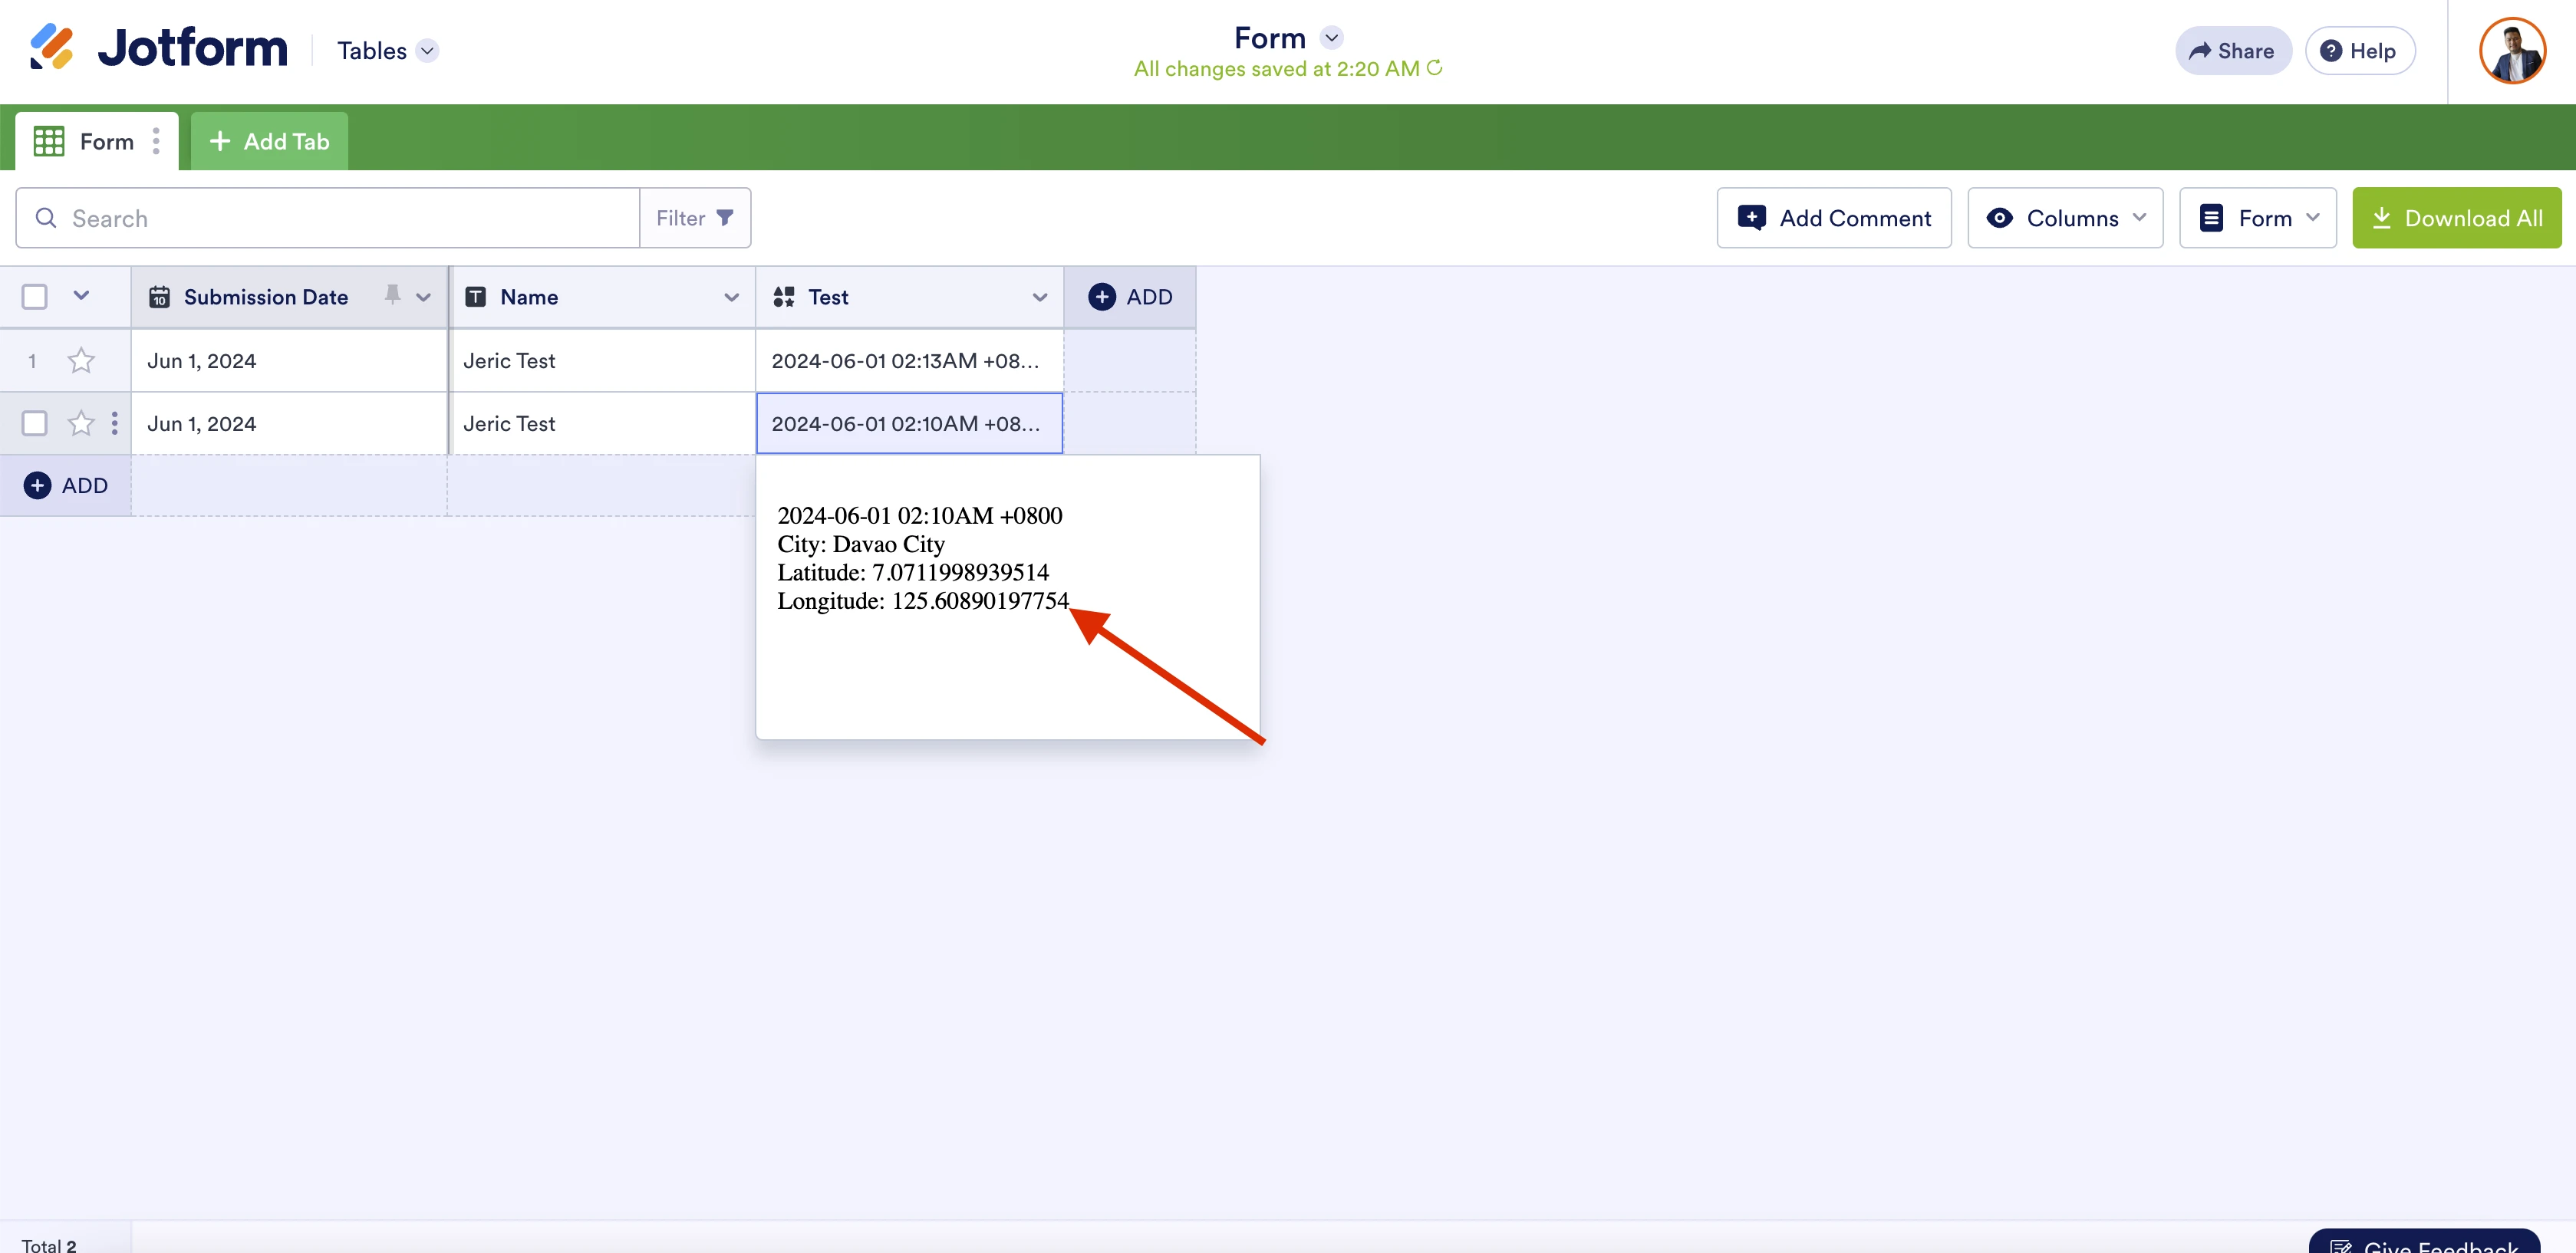Click the Jotform logo
Screen dimensions: 2576x1253
158,48
